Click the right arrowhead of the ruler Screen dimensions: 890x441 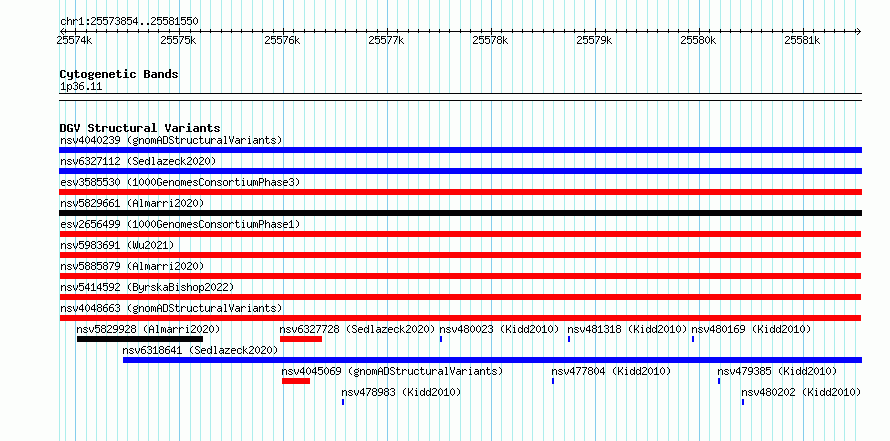[x=859, y=31]
